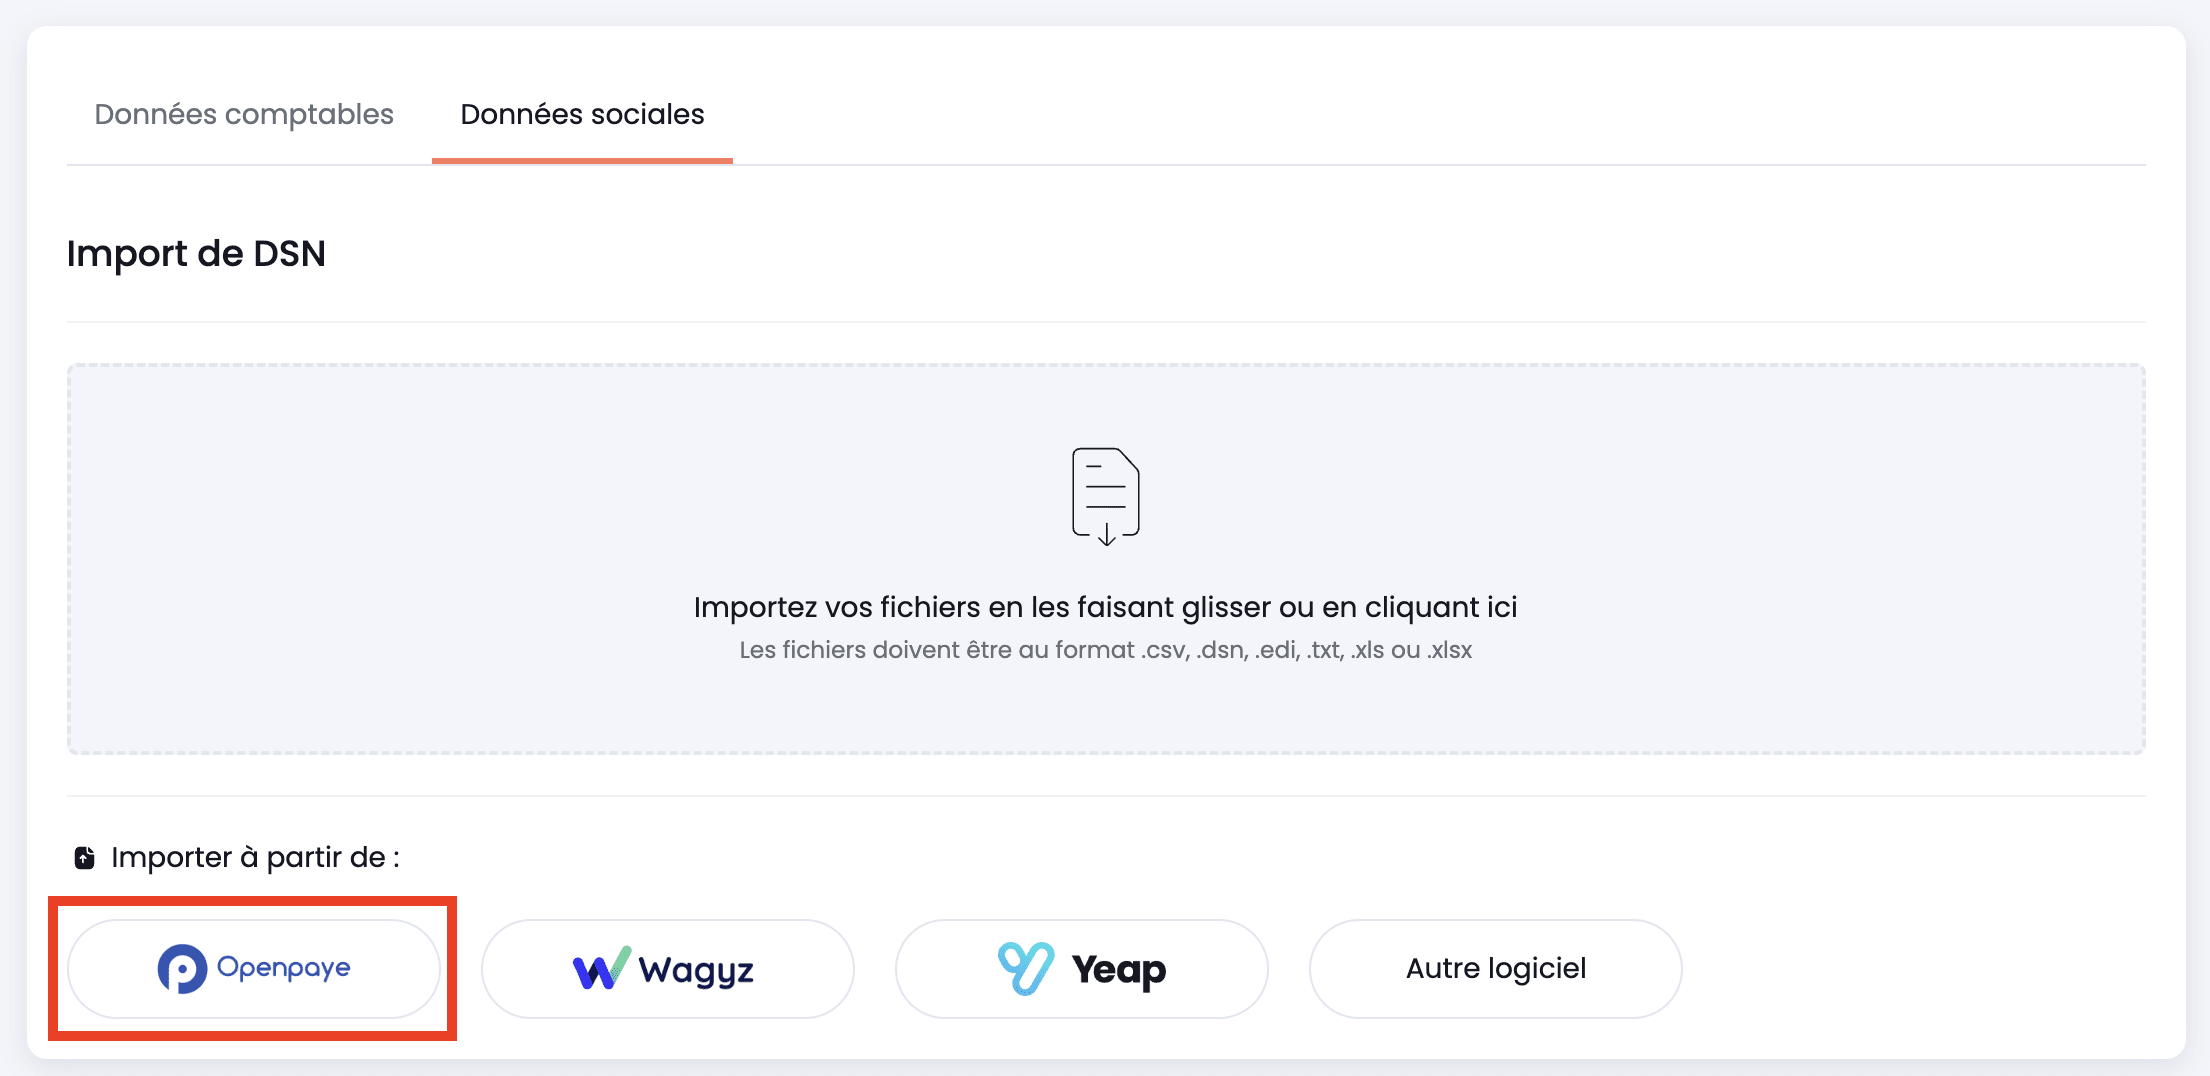Click the accepted file formats text
The height and width of the screenshot is (1076, 2210).
coord(1105,649)
